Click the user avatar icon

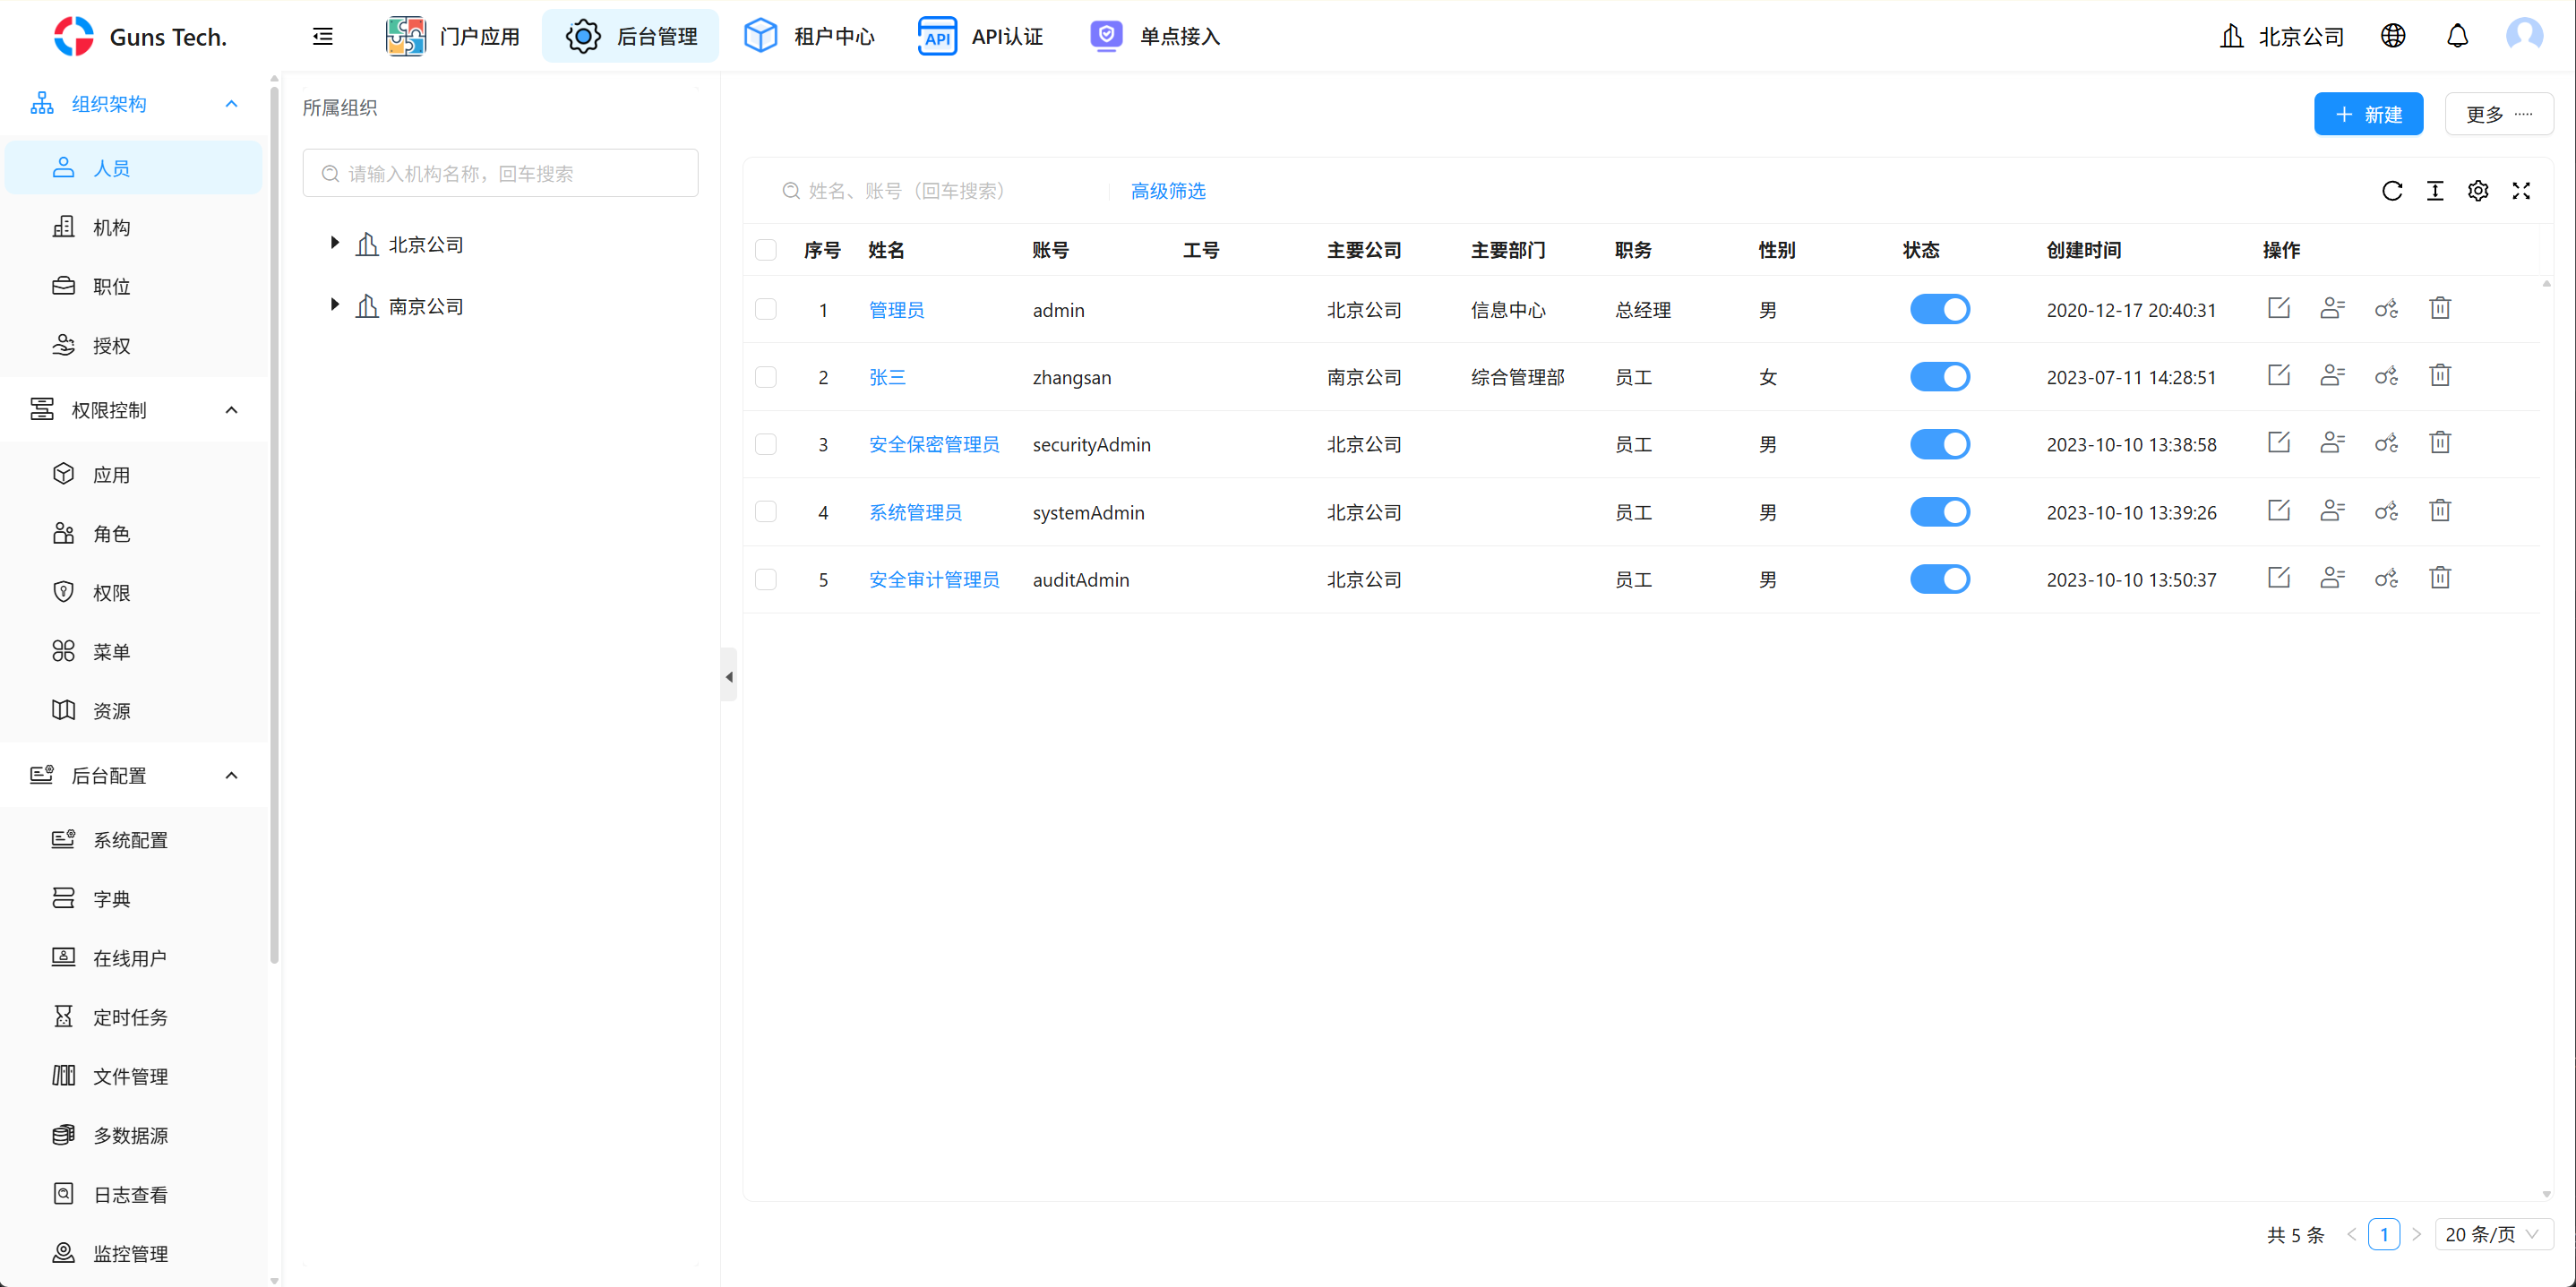(2524, 36)
